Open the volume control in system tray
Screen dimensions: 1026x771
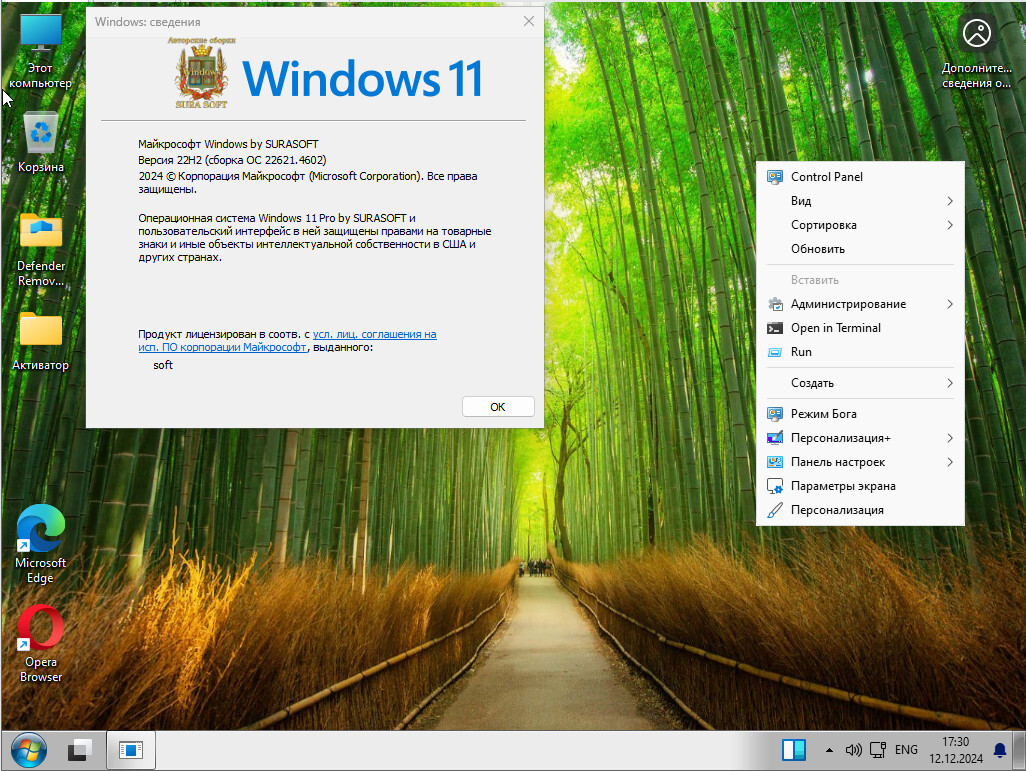[x=853, y=750]
